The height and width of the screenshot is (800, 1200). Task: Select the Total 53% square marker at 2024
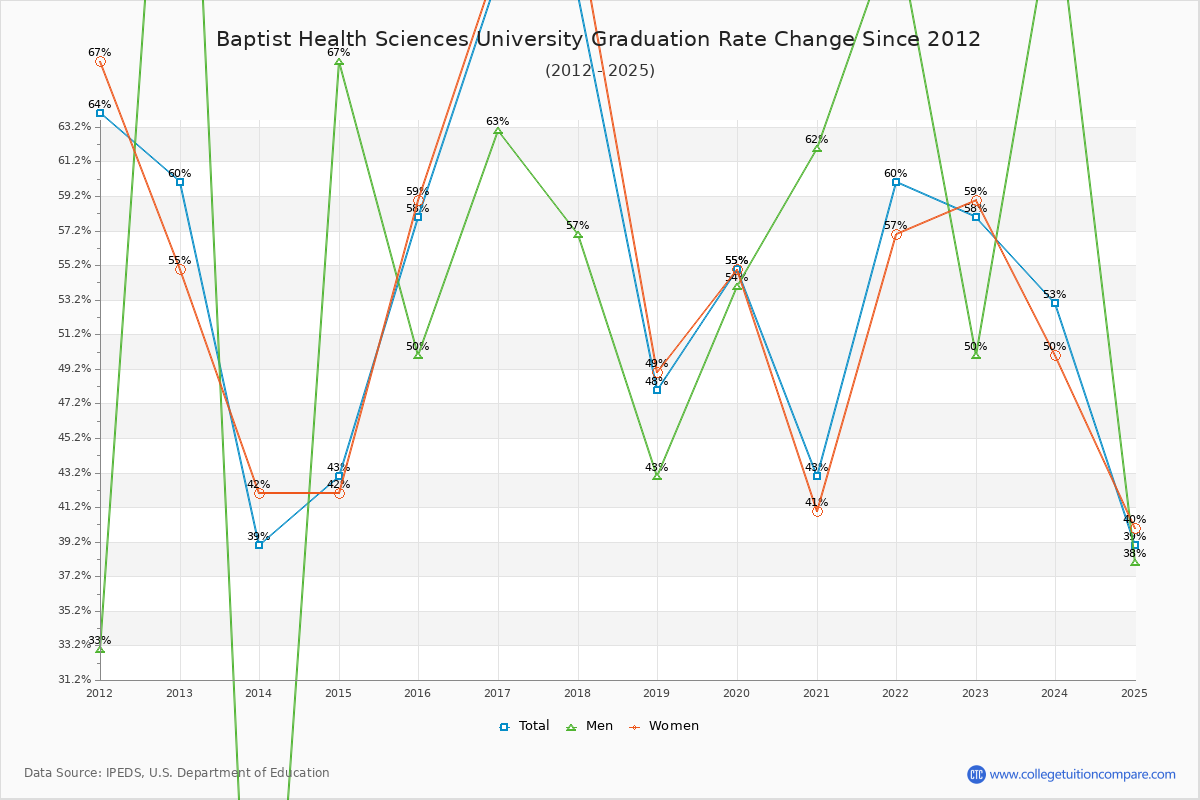coord(1055,303)
